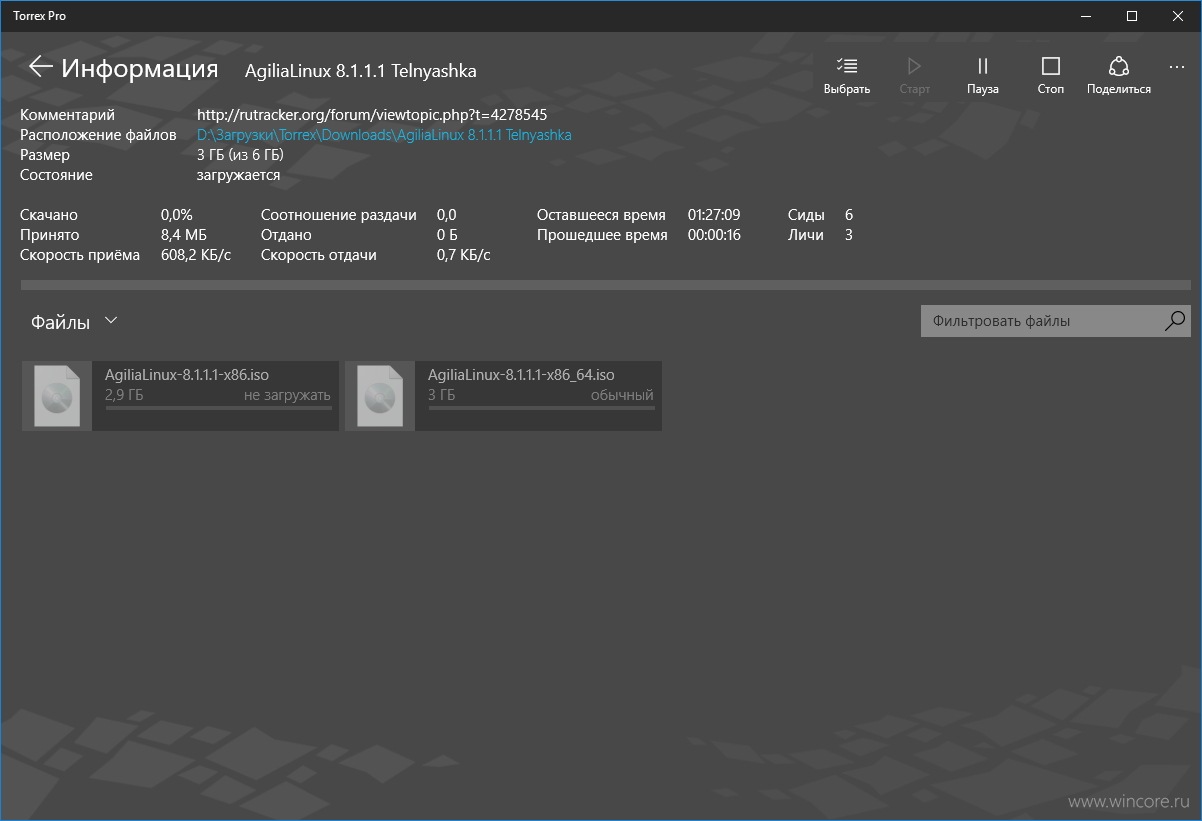The width and height of the screenshot is (1202, 821).
Task: Go back with the arrow next to Информация
Action: (40, 67)
